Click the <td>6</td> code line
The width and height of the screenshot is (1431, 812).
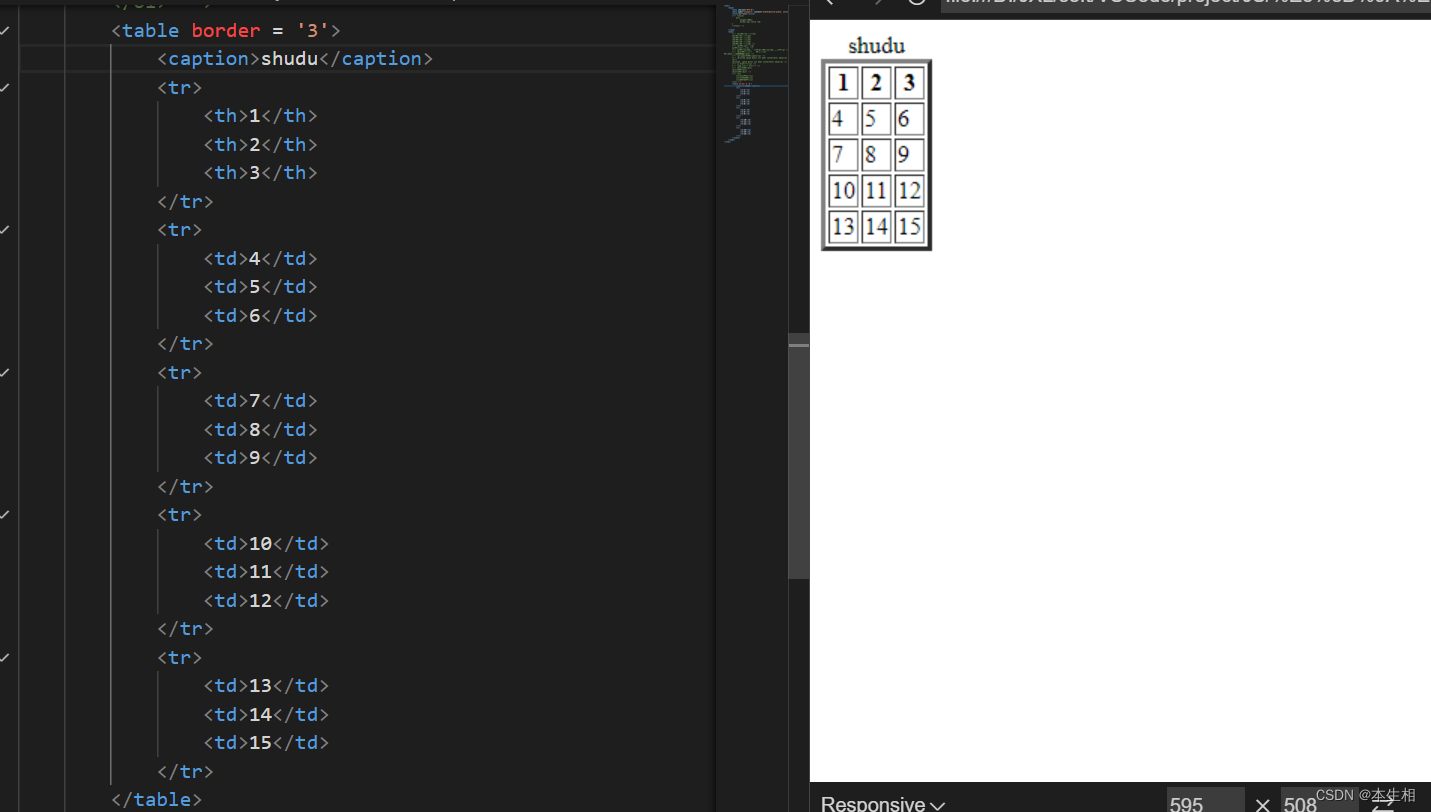(261, 316)
